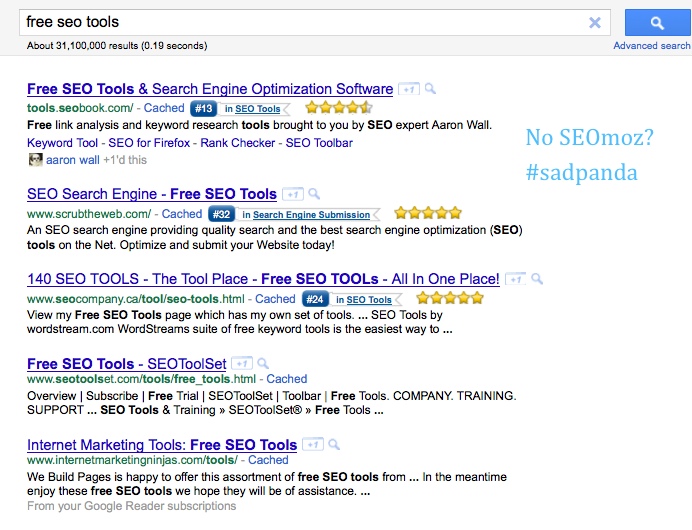Open the 'Search Engine Submission' category link
The width and height of the screenshot is (692, 530).
[x=311, y=214]
